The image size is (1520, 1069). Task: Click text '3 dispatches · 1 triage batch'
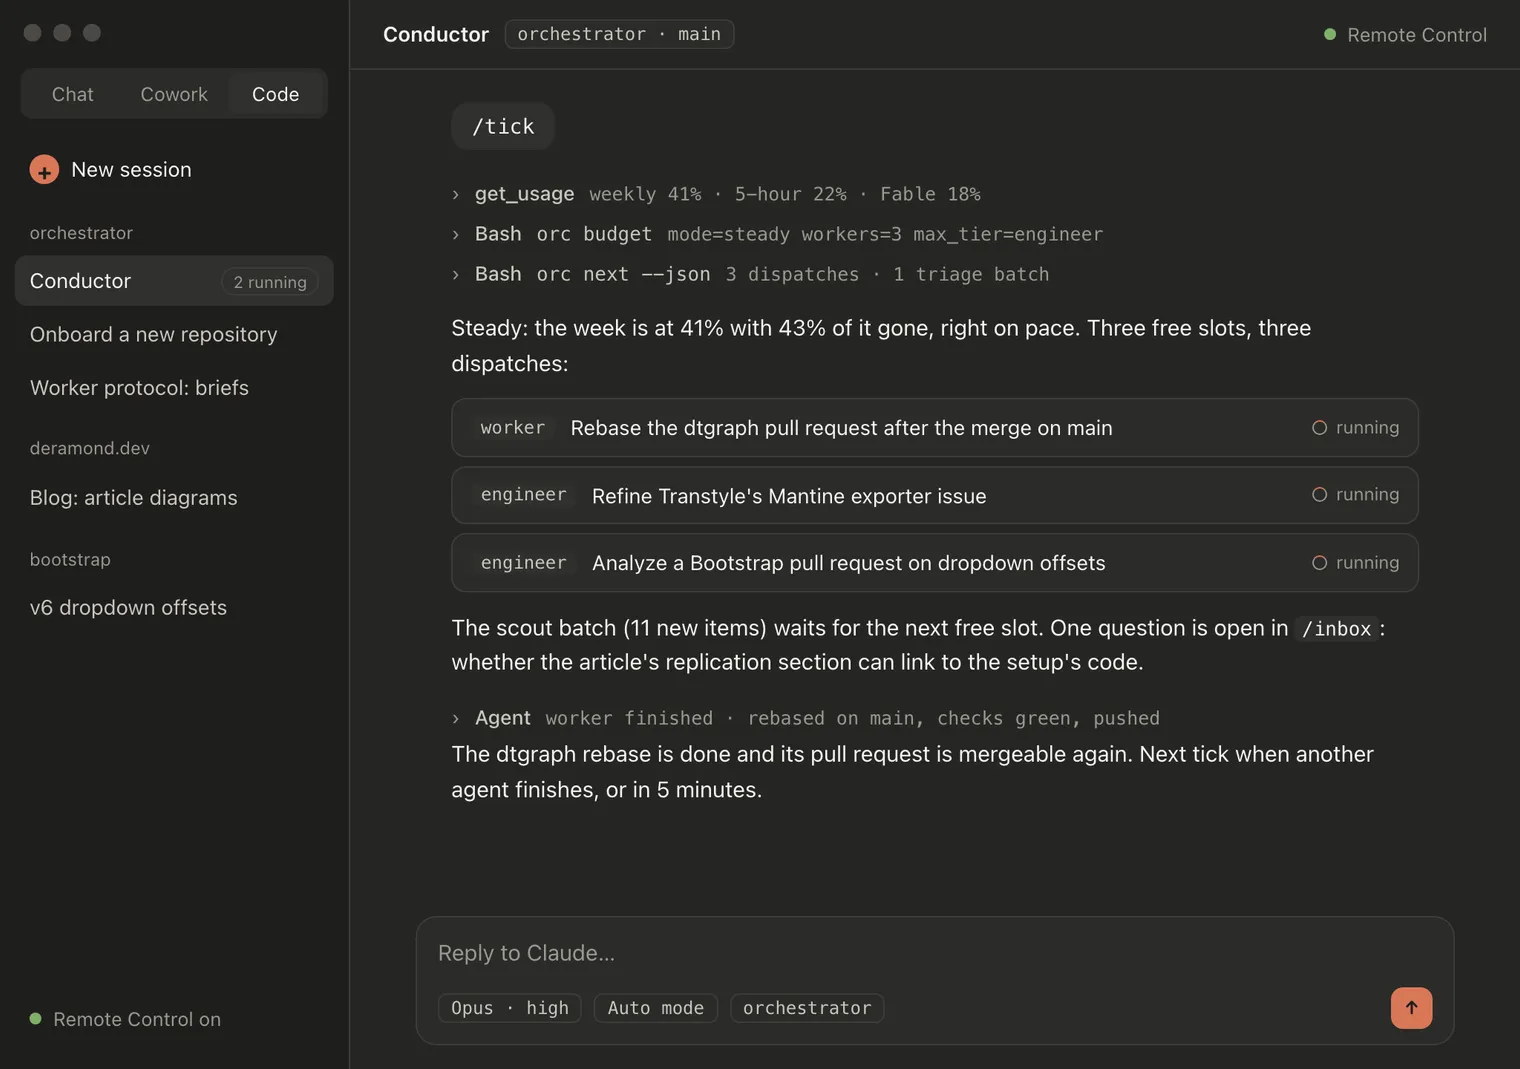click(x=887, y=274)
